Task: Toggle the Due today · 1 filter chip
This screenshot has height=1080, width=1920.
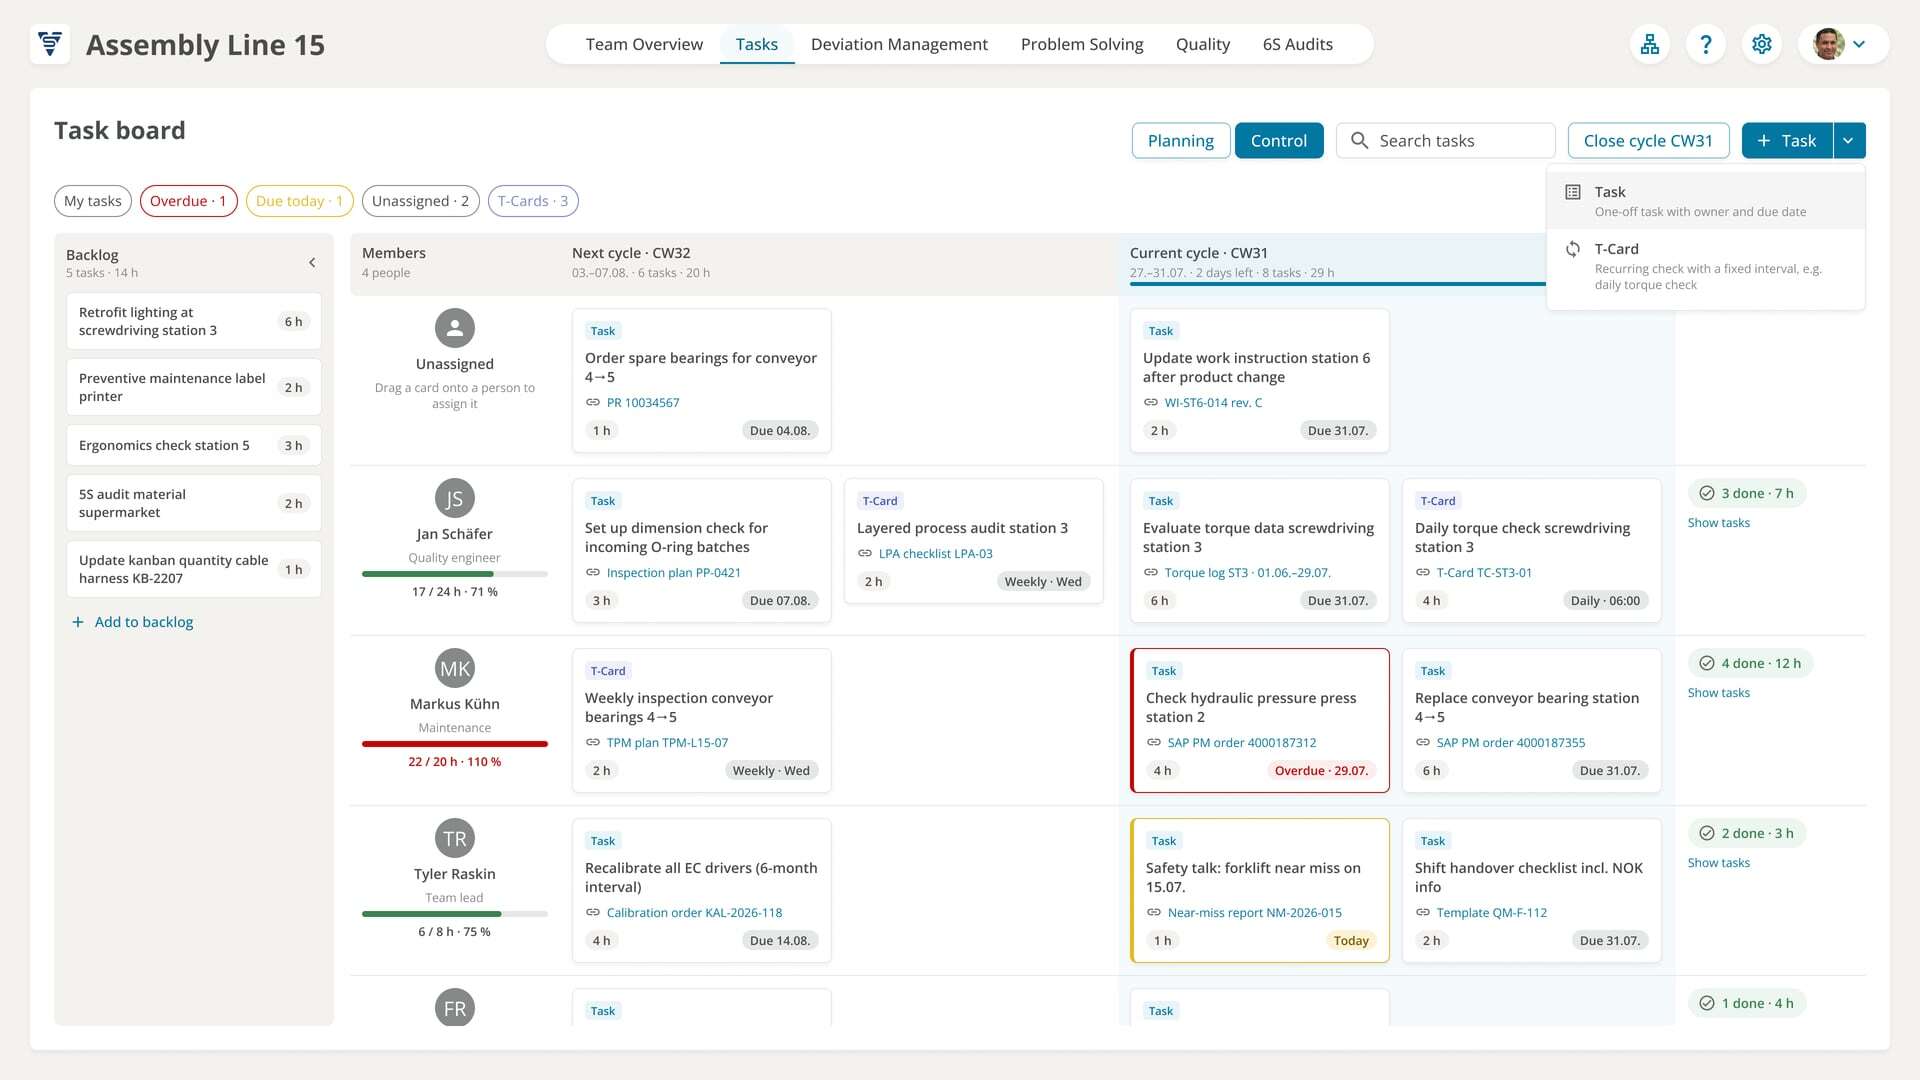Action: click(299, 201)
